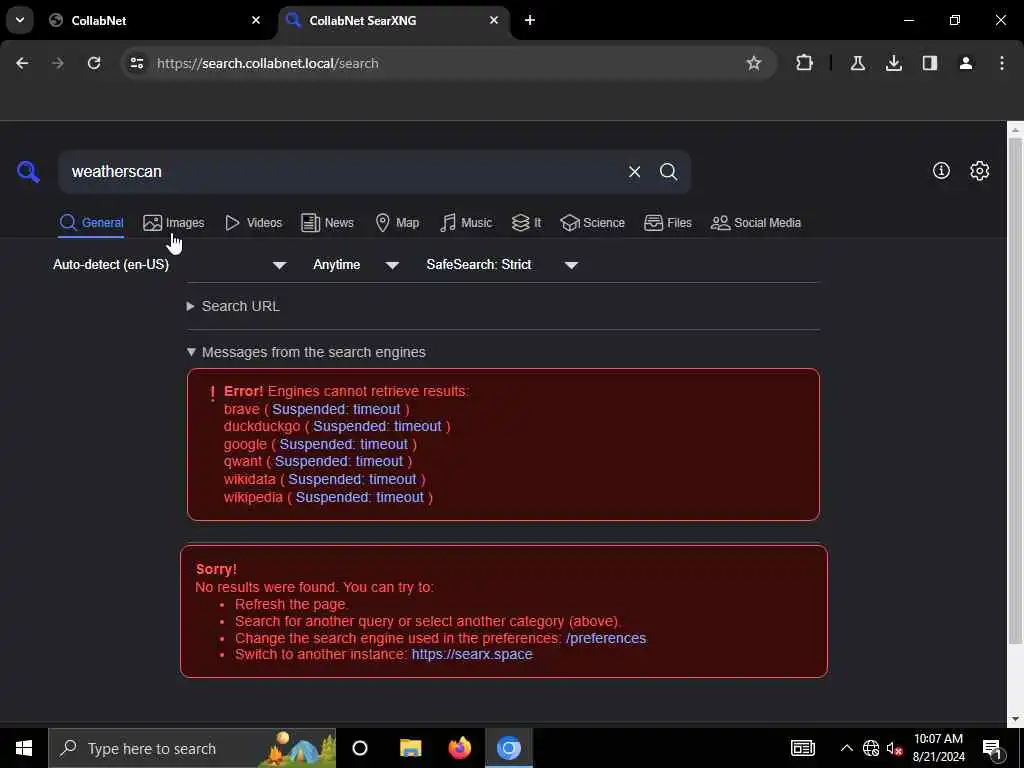The height and width of the screenshot is (768, 1024).
Task: Open a new browser tab
Action: 530,20
